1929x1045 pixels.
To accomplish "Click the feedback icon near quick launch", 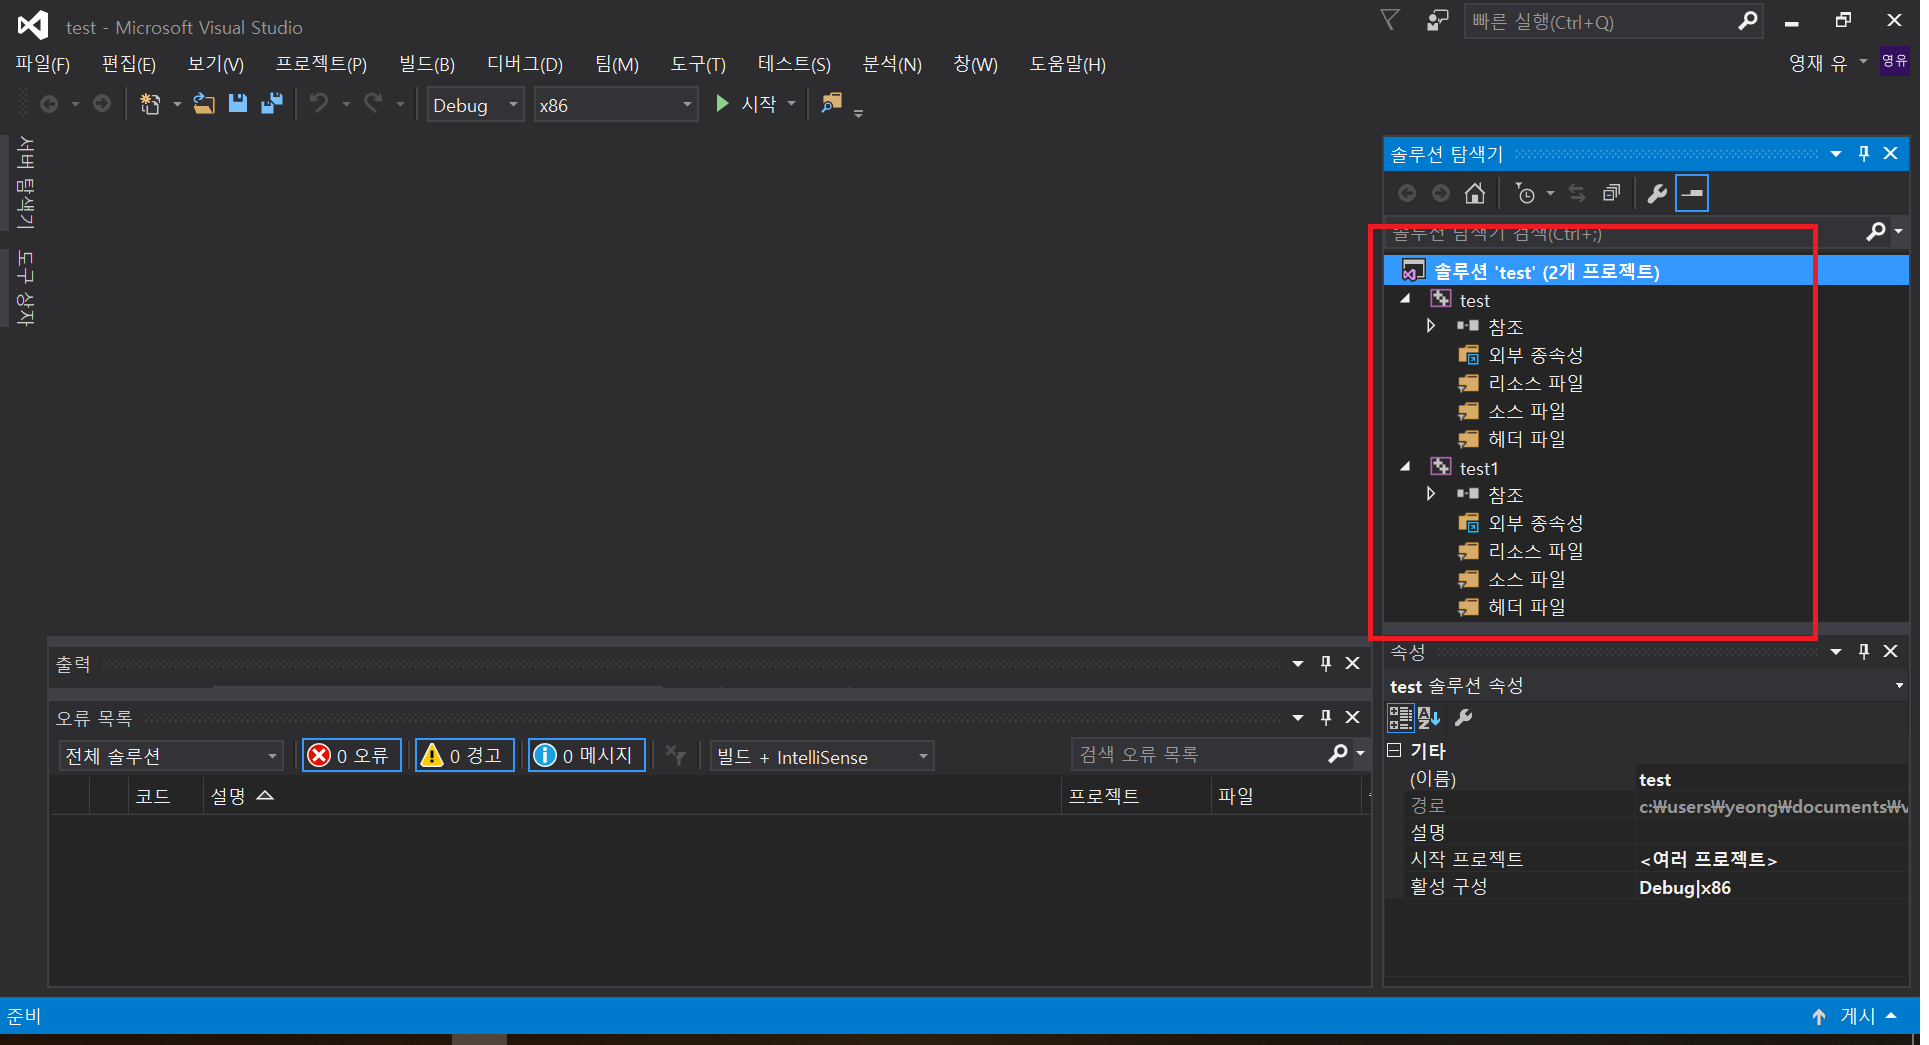I will [1437, 21].
